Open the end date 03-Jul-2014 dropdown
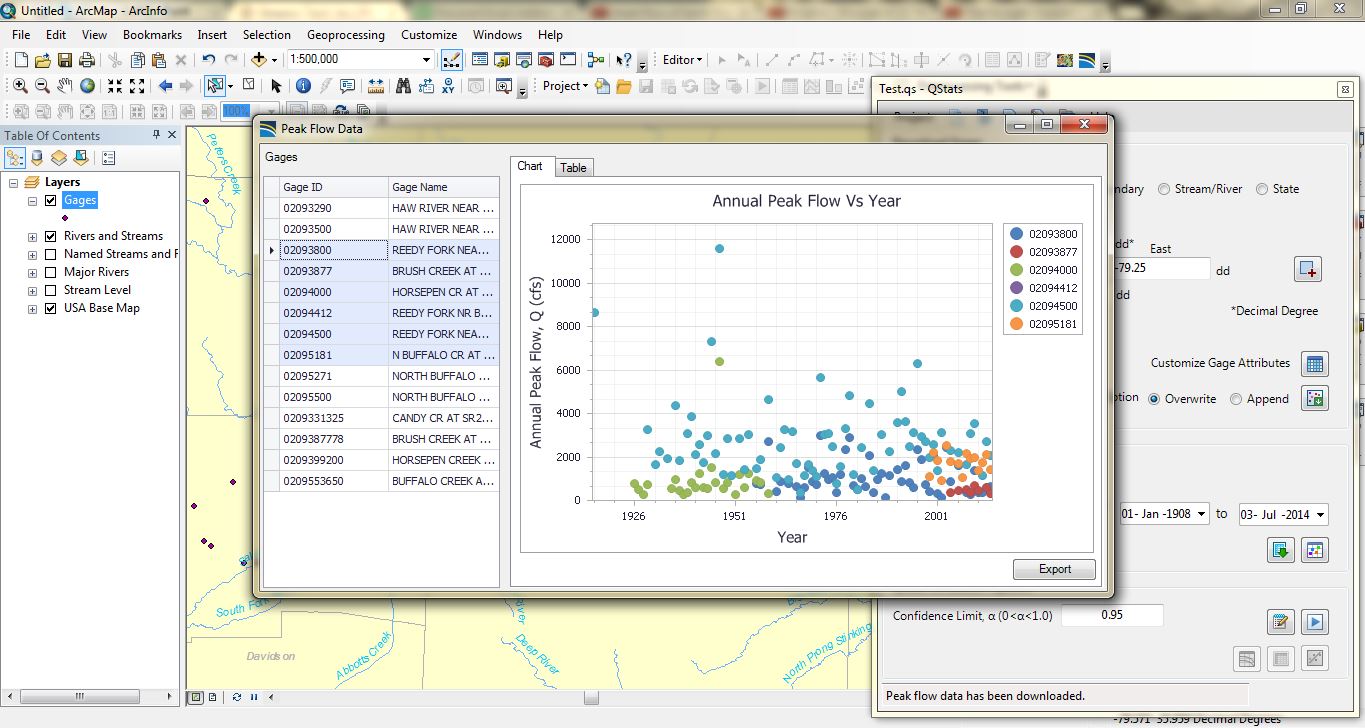The width and height of the screenshot is (1365, 728). tap(1321, 515)
